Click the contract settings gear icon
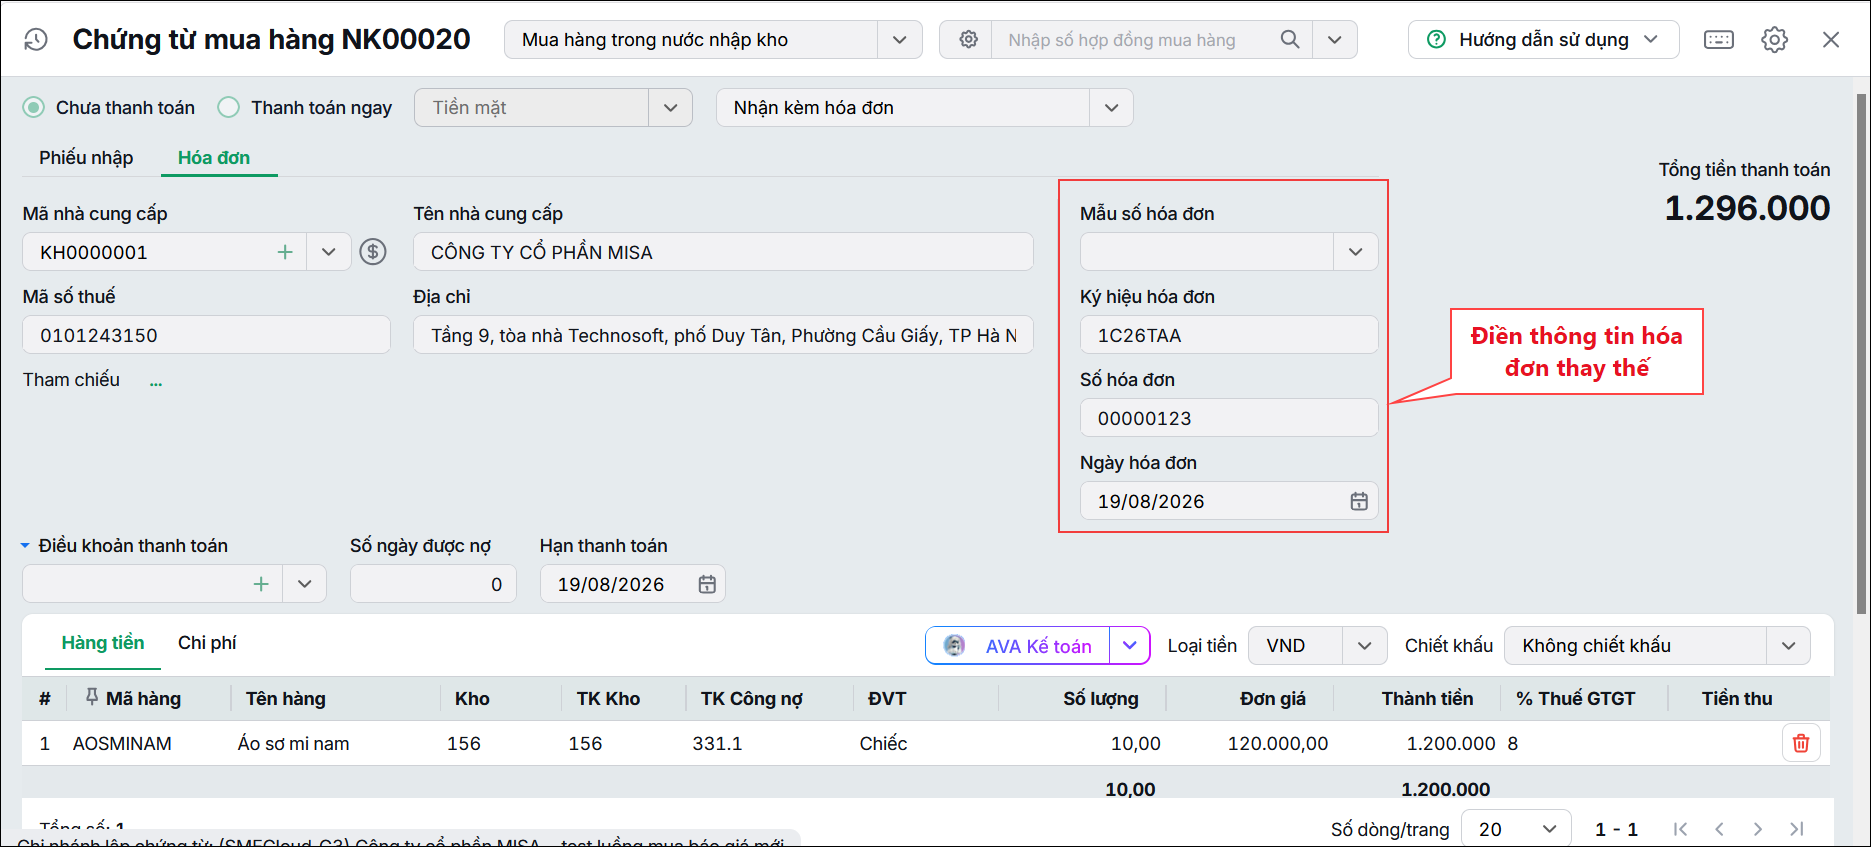Screen dimensions: 1871x847 968,40
